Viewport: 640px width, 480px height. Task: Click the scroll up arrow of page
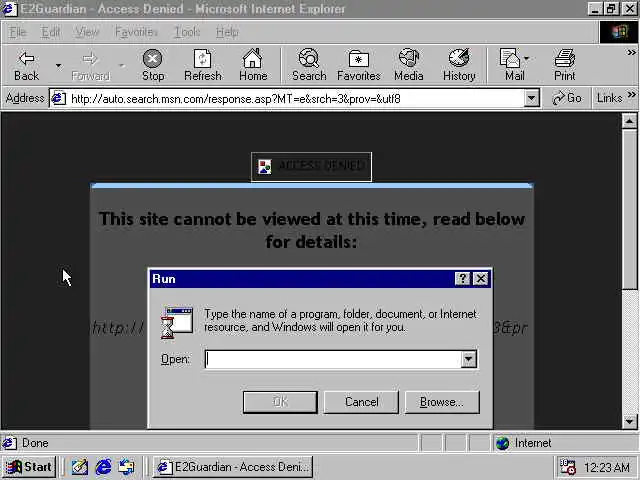(629, 121)
